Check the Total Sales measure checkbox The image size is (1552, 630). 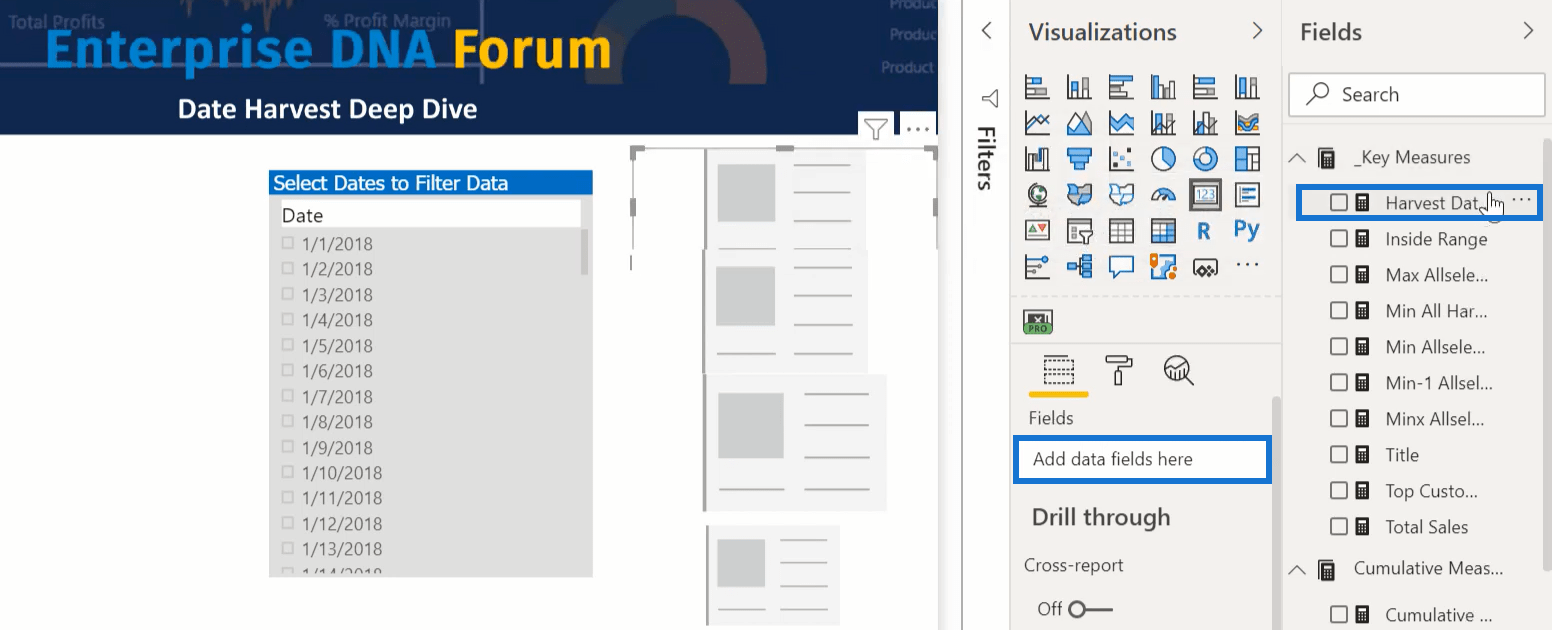[1339, 527]
